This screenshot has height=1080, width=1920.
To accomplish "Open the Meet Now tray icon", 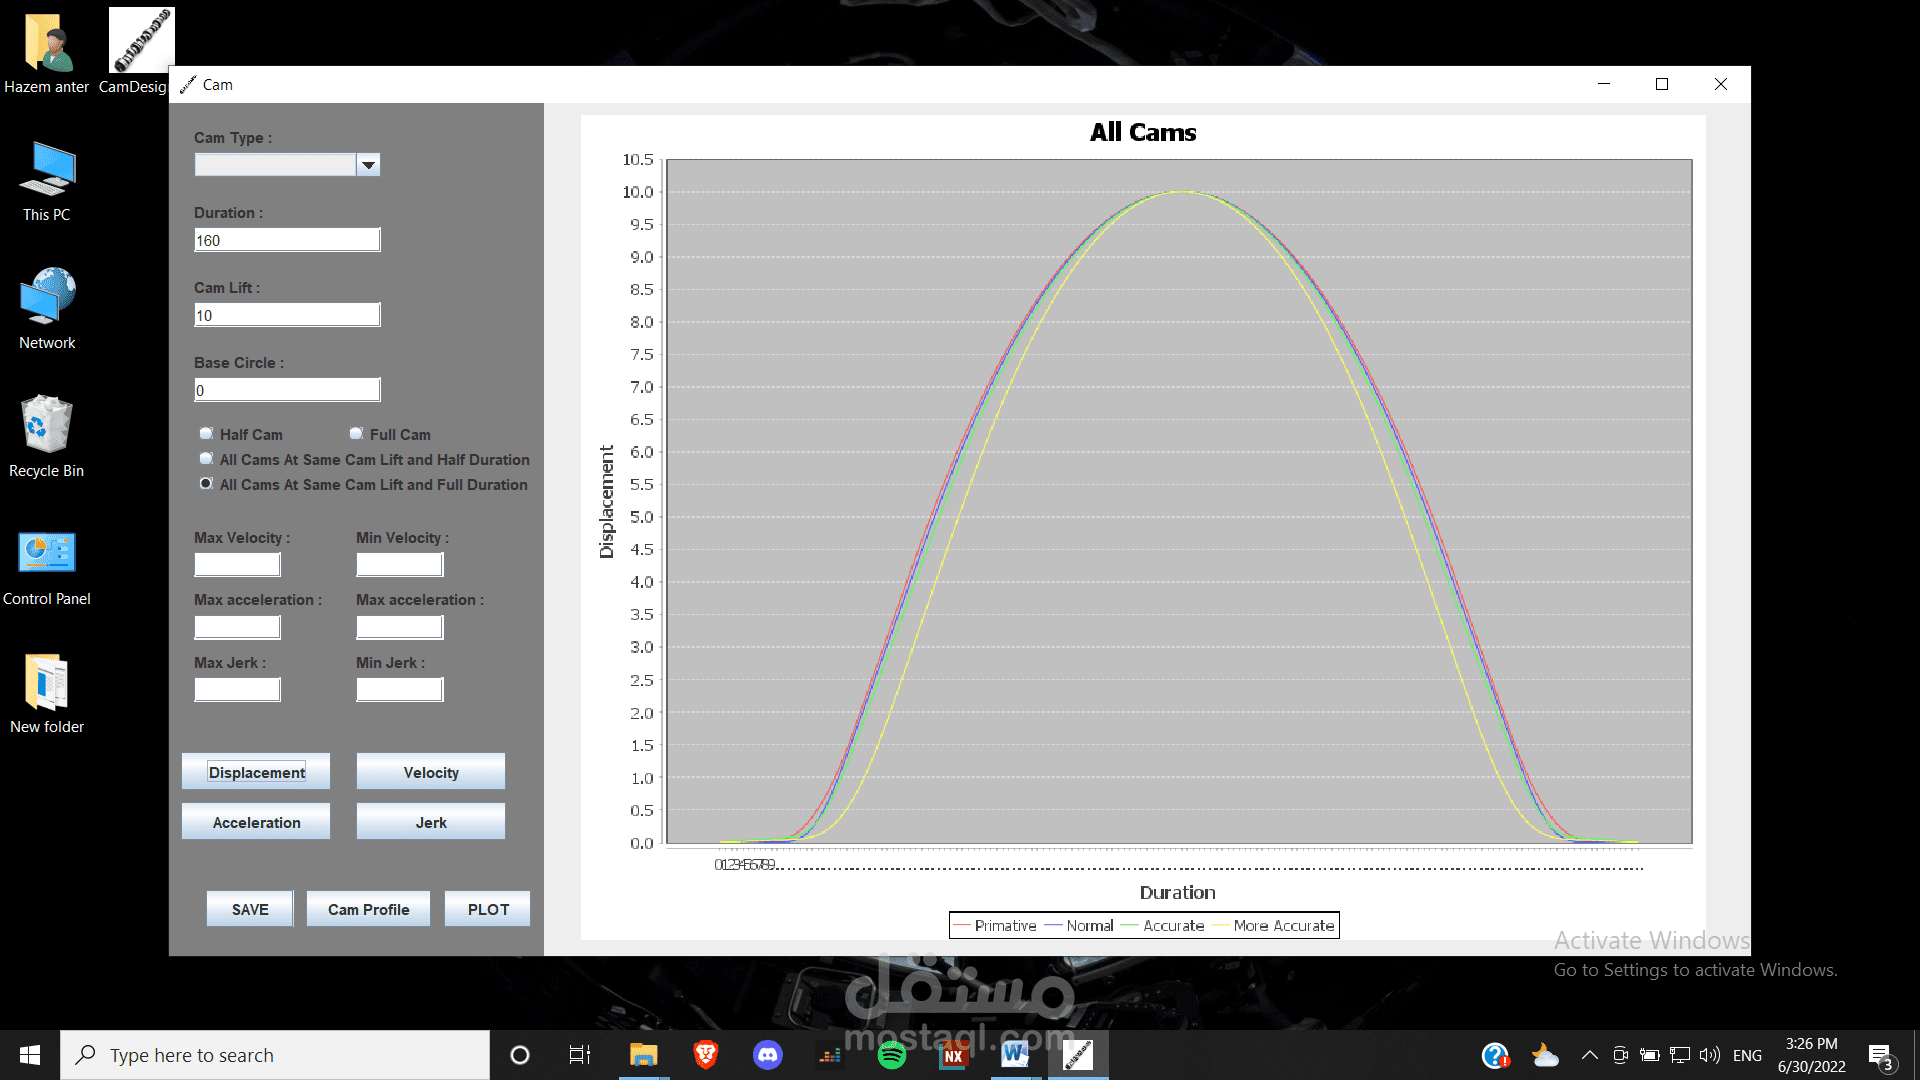I will (x=1621, y=1055).
